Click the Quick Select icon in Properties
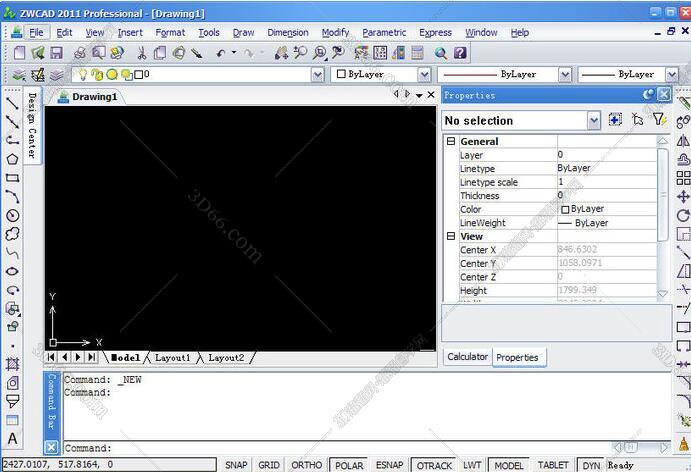 tap(659, 120)
